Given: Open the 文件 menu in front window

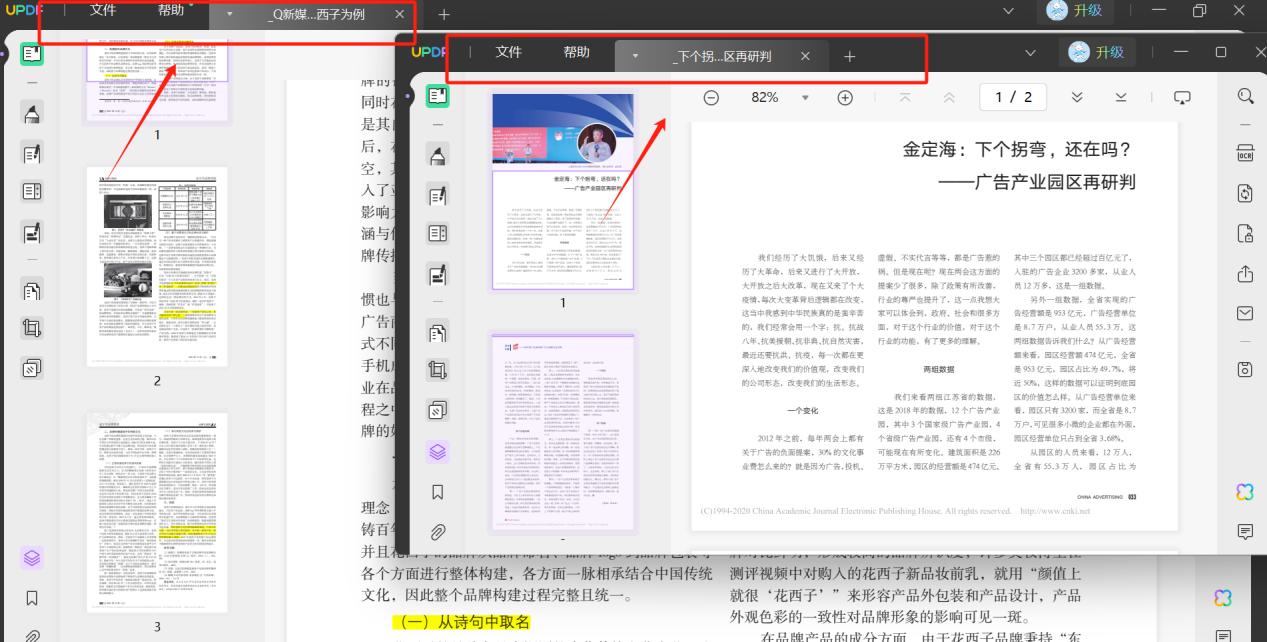Looking at the screenshot, I should pyautogui.click(x=509, y=53).
